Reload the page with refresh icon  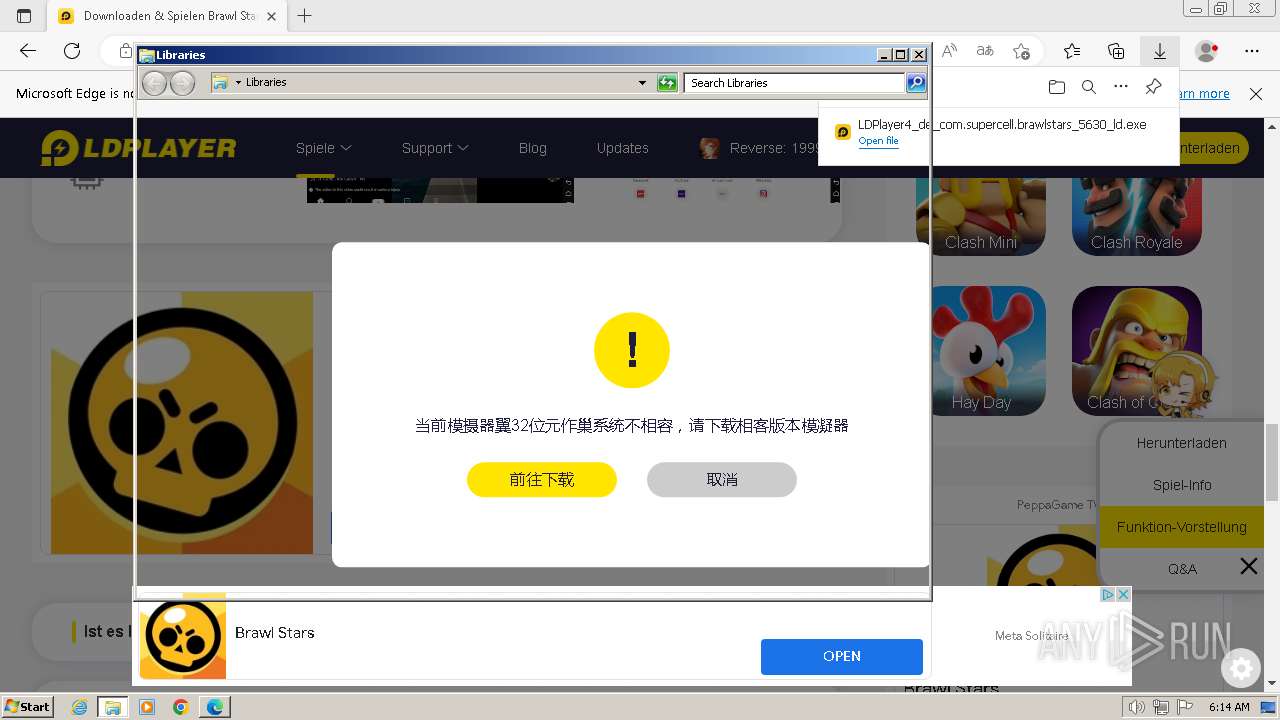click(x=72, y=51)
